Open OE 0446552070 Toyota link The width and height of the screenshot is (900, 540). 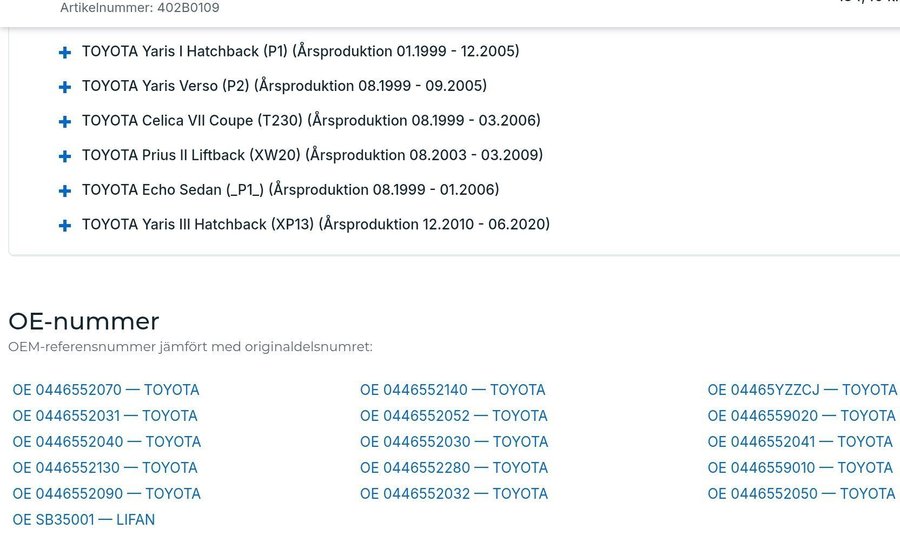click(x=106, y=390)
